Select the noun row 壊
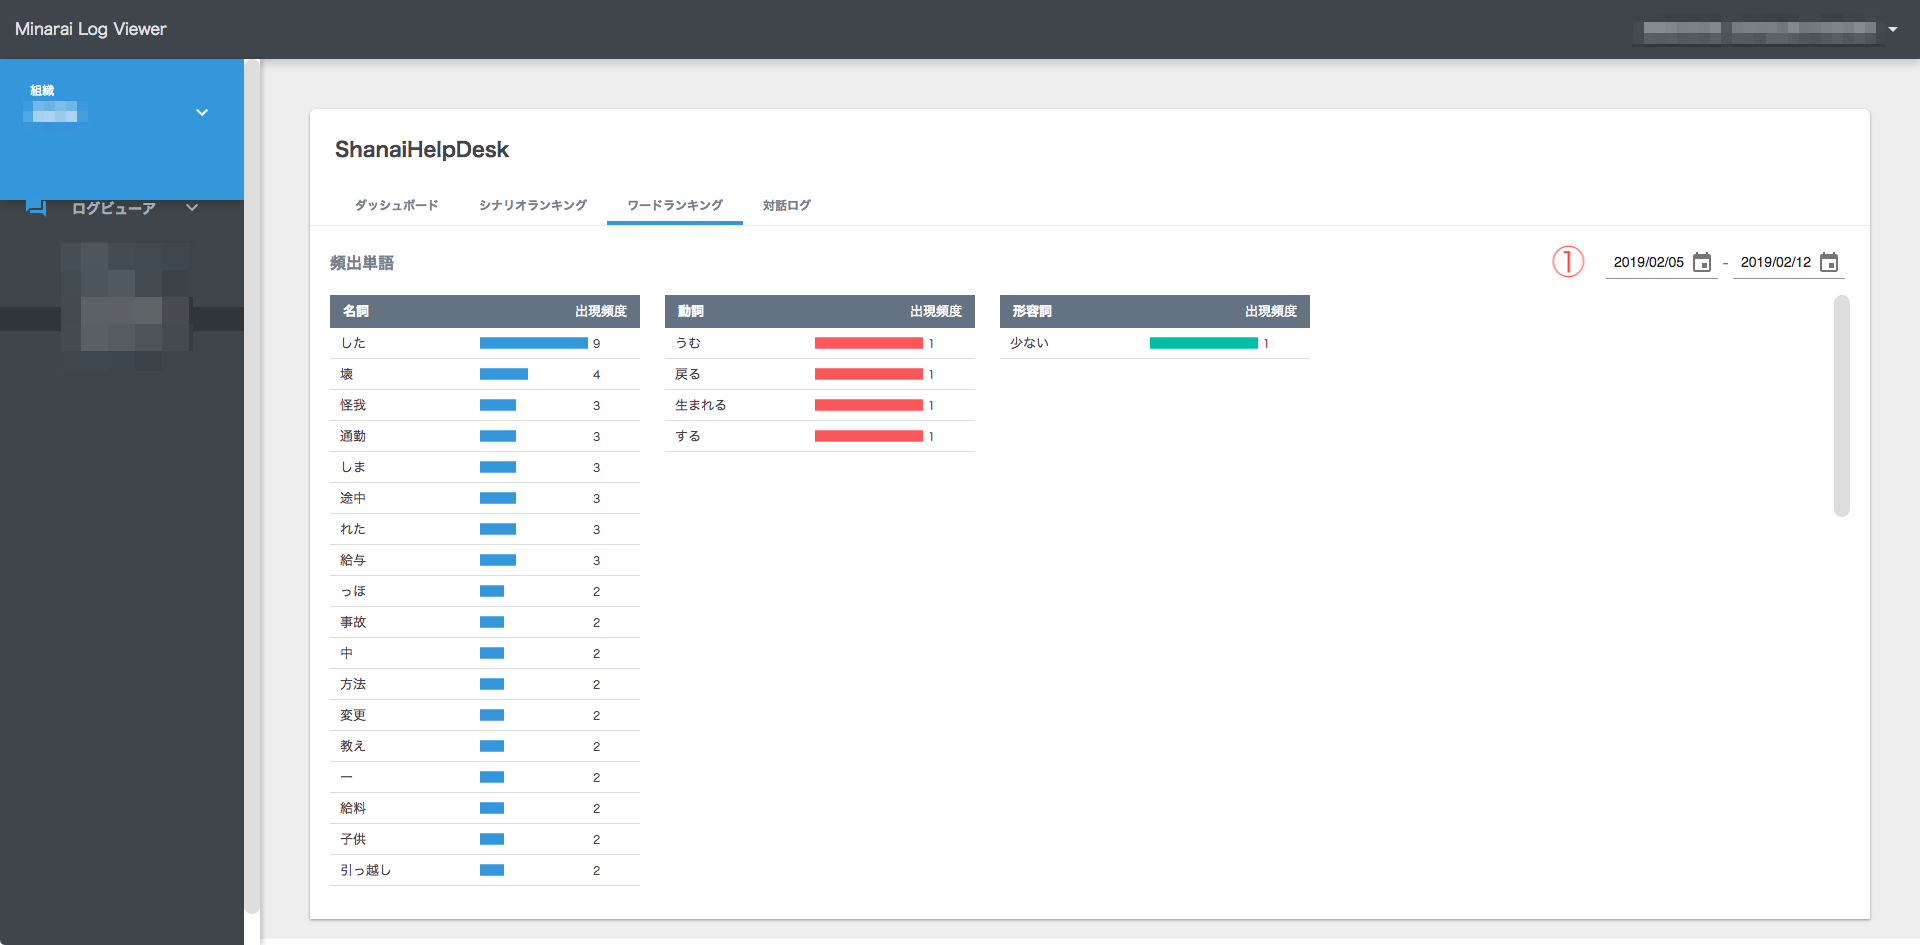 (x=485, y=374)
